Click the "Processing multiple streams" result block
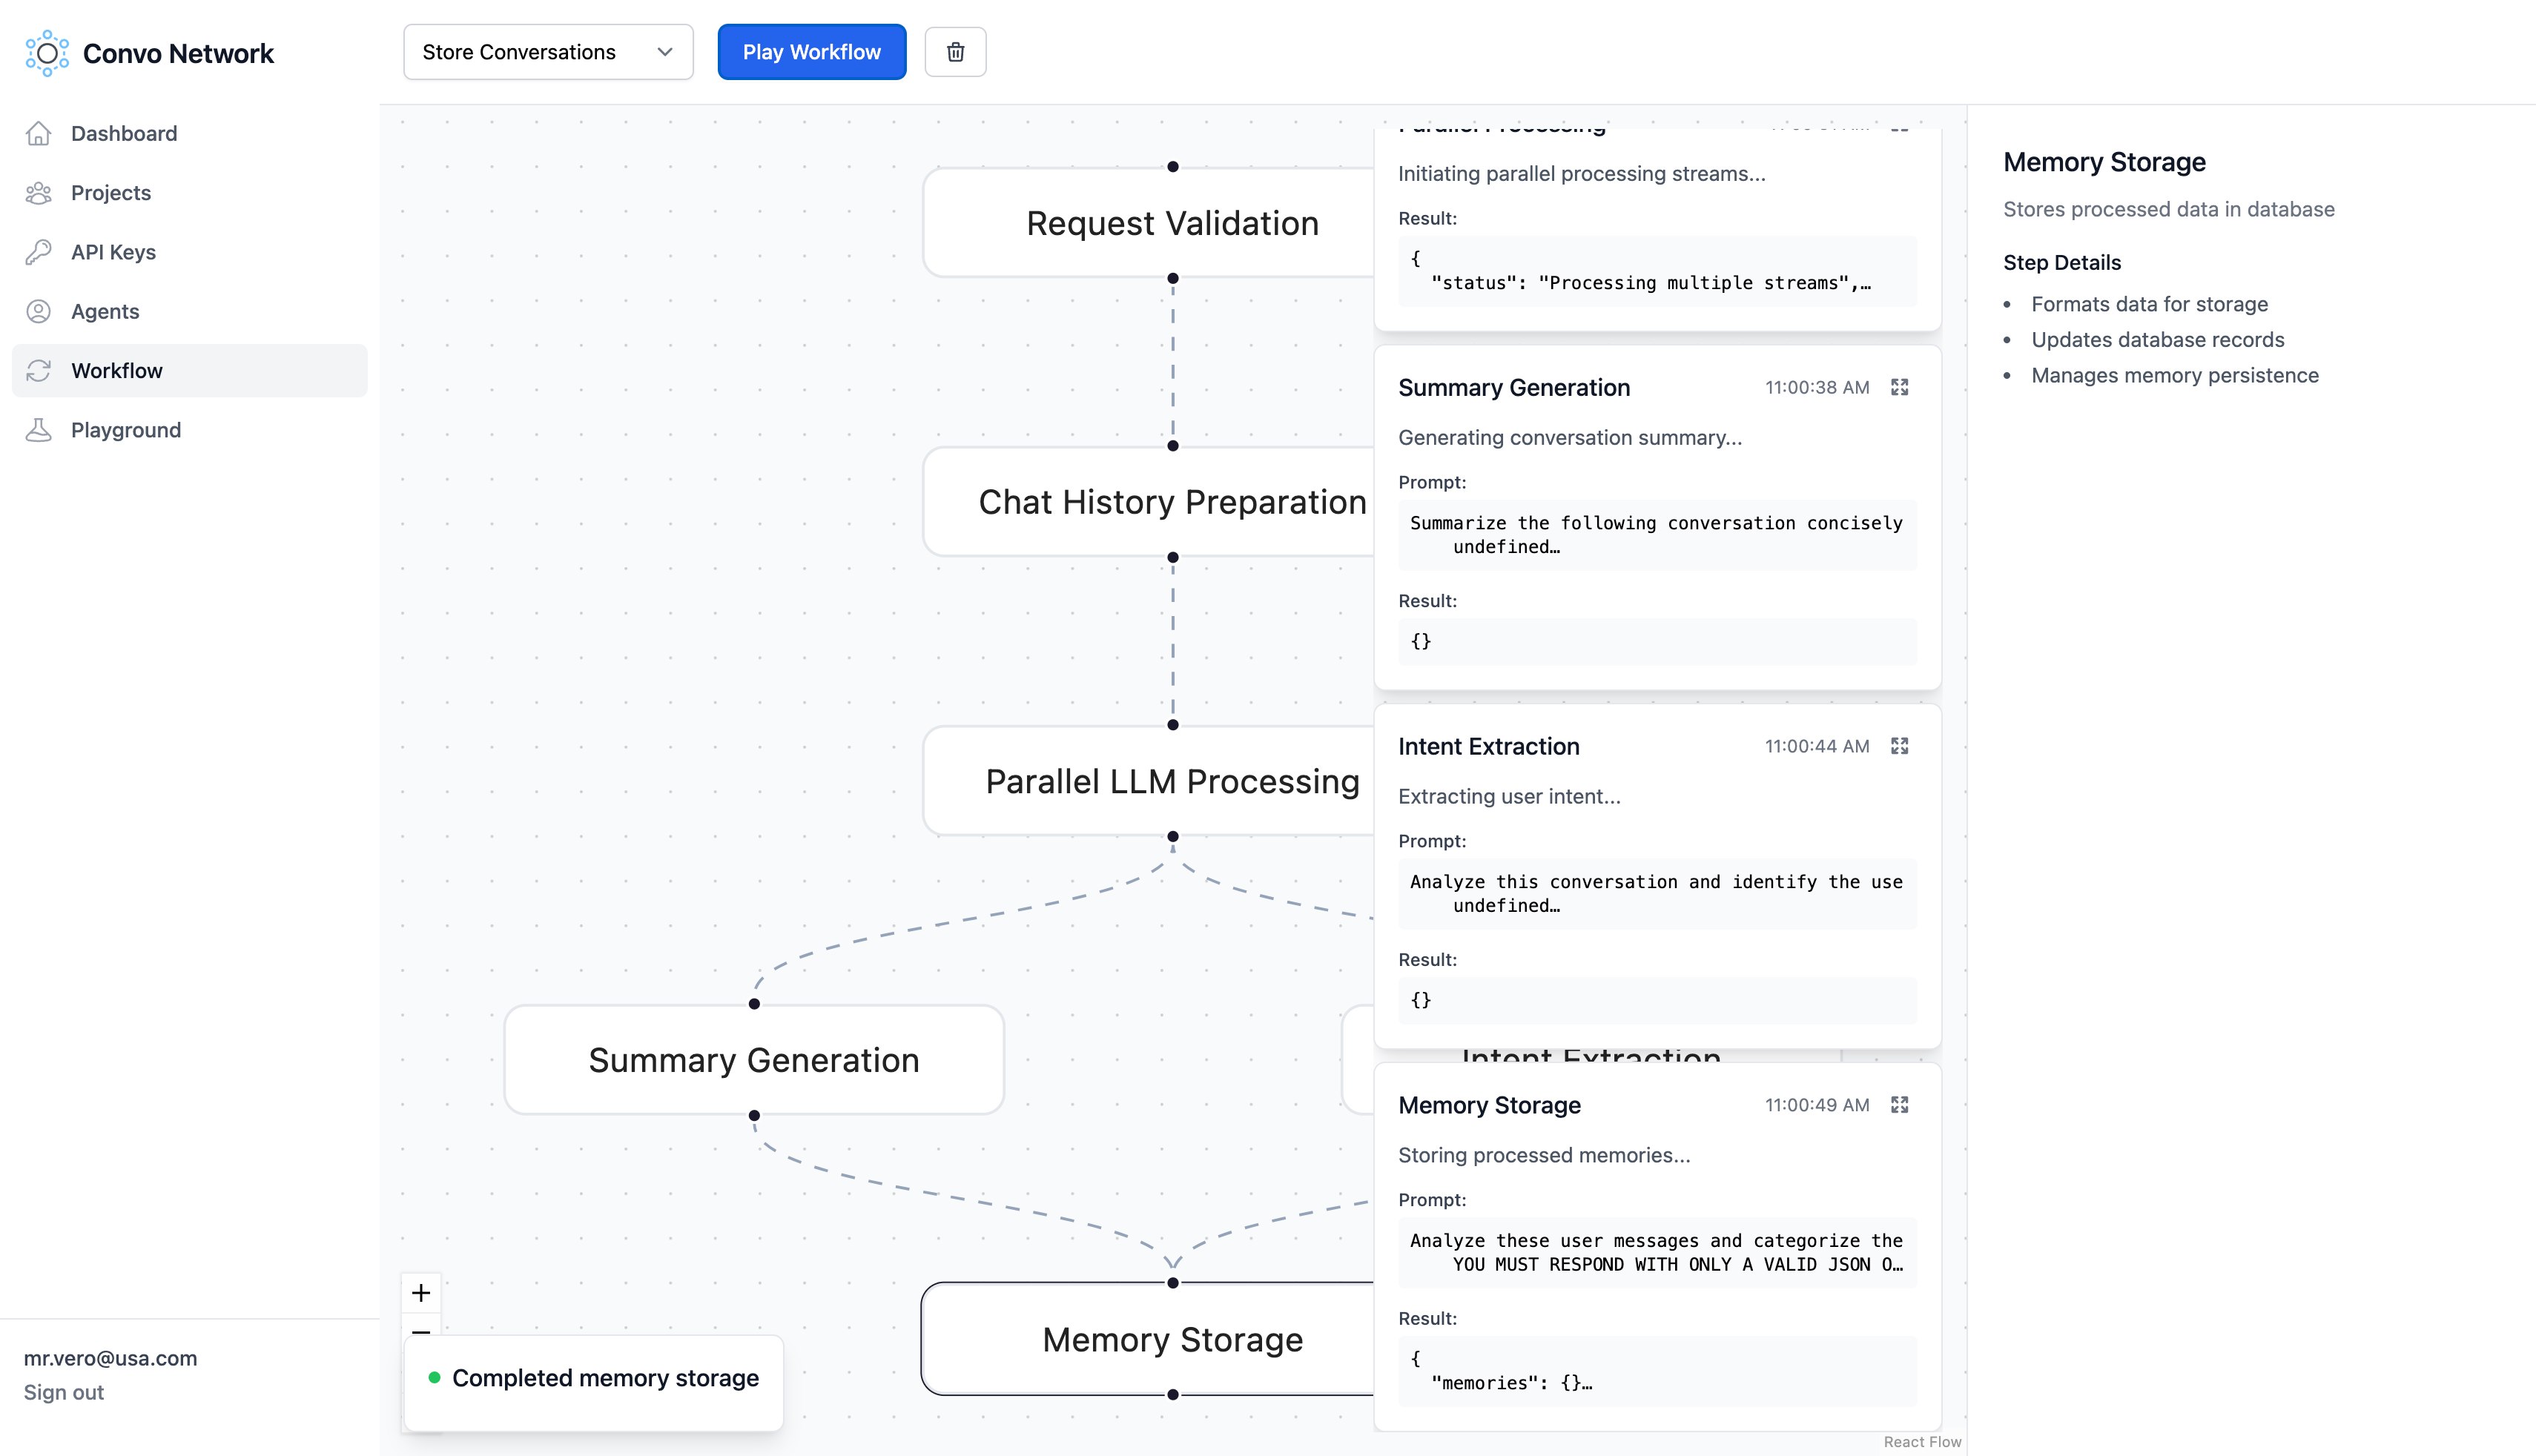The image size is (2536, 1456). coord(1657,271)
